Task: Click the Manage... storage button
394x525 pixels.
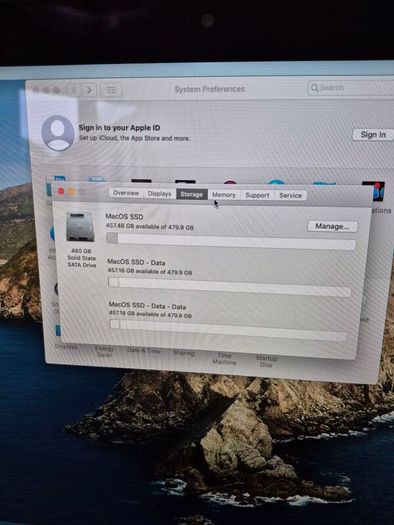Action: [332, 226]
